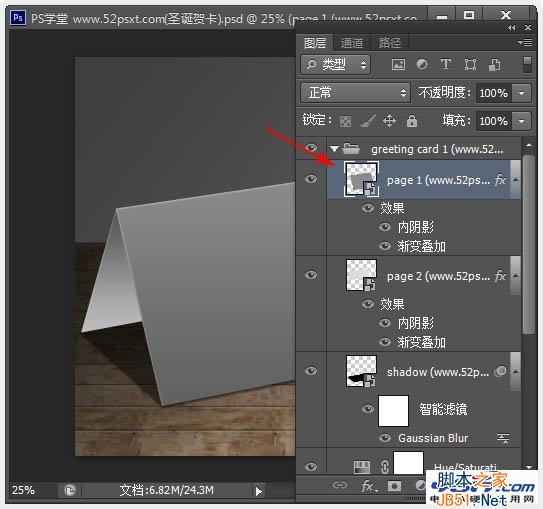Viewport: 543px width, 509px height.
Task: Click the Photoshop Ps application icon
Action: pyautogui.click(x=18, y=17)
